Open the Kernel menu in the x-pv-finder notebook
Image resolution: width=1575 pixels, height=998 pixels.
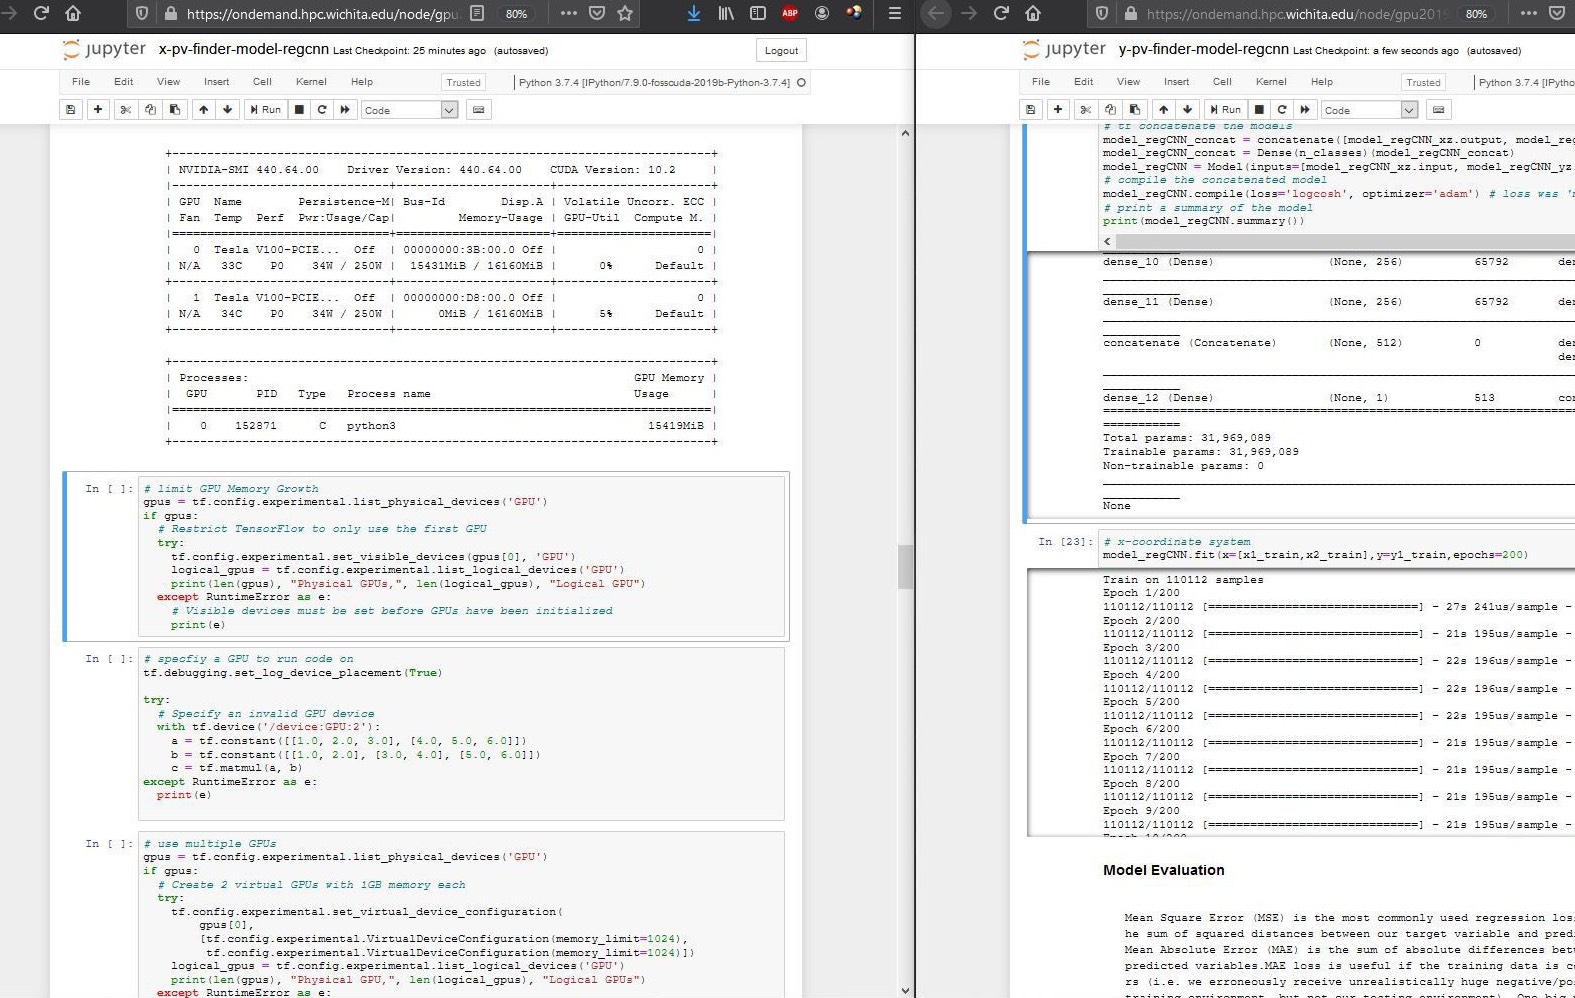[x=311, y=82]
